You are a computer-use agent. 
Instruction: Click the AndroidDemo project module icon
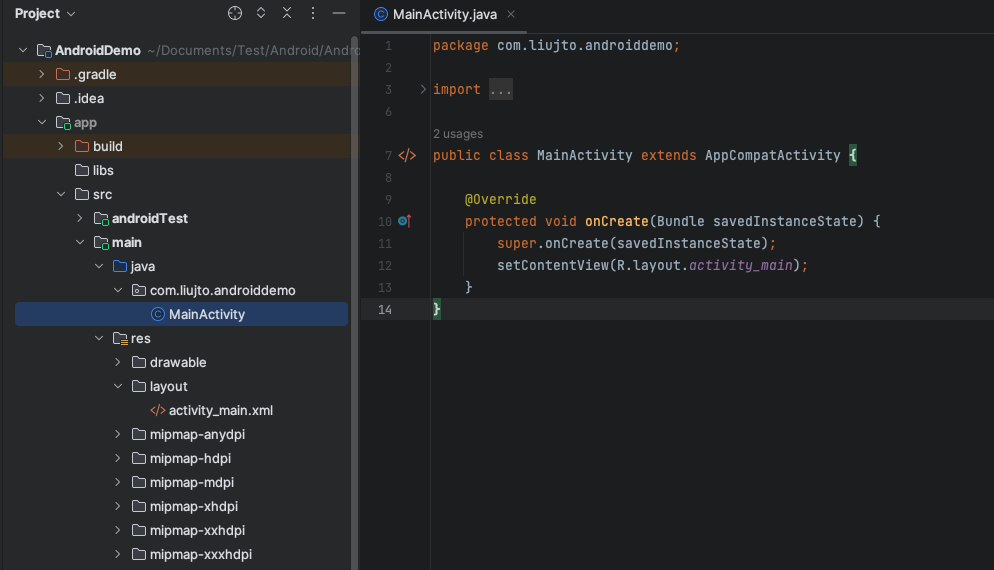[44, 50]
